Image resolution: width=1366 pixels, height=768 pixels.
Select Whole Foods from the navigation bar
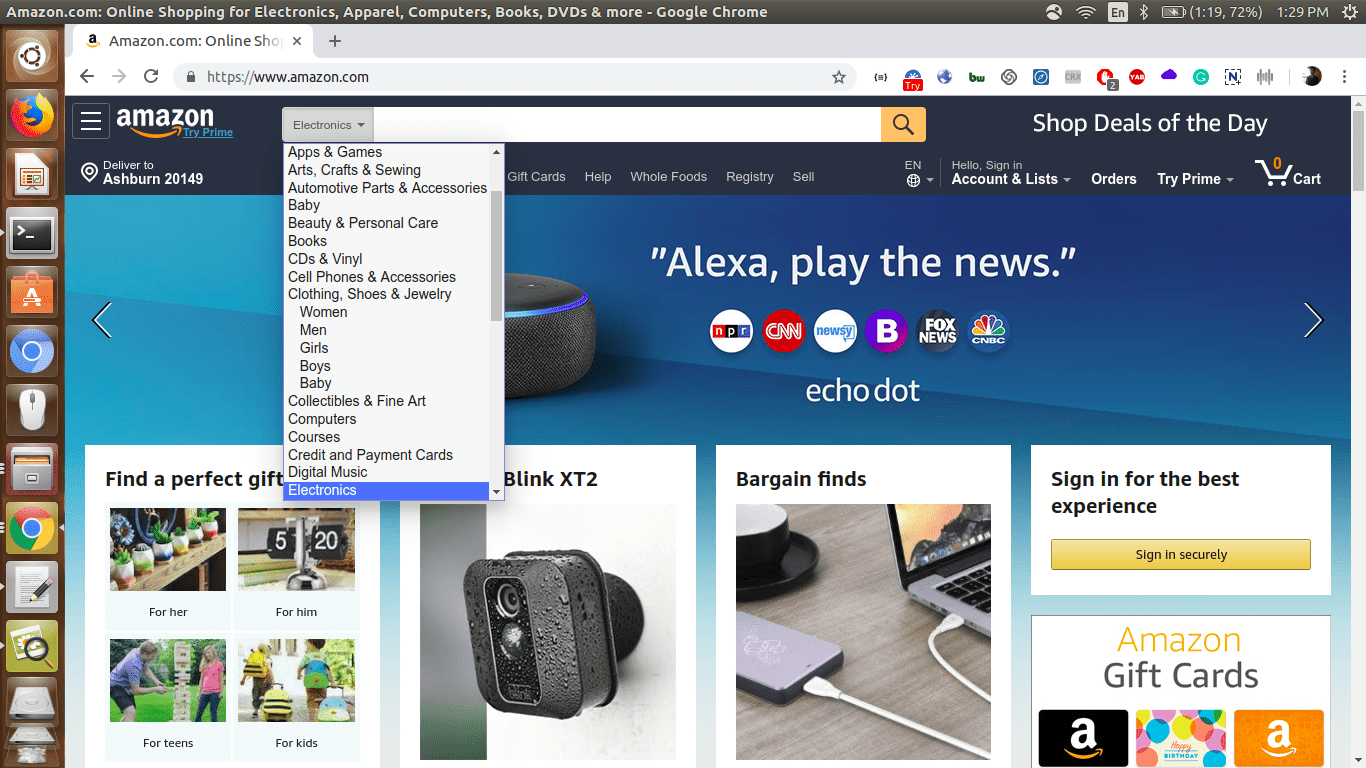[668, 176]
